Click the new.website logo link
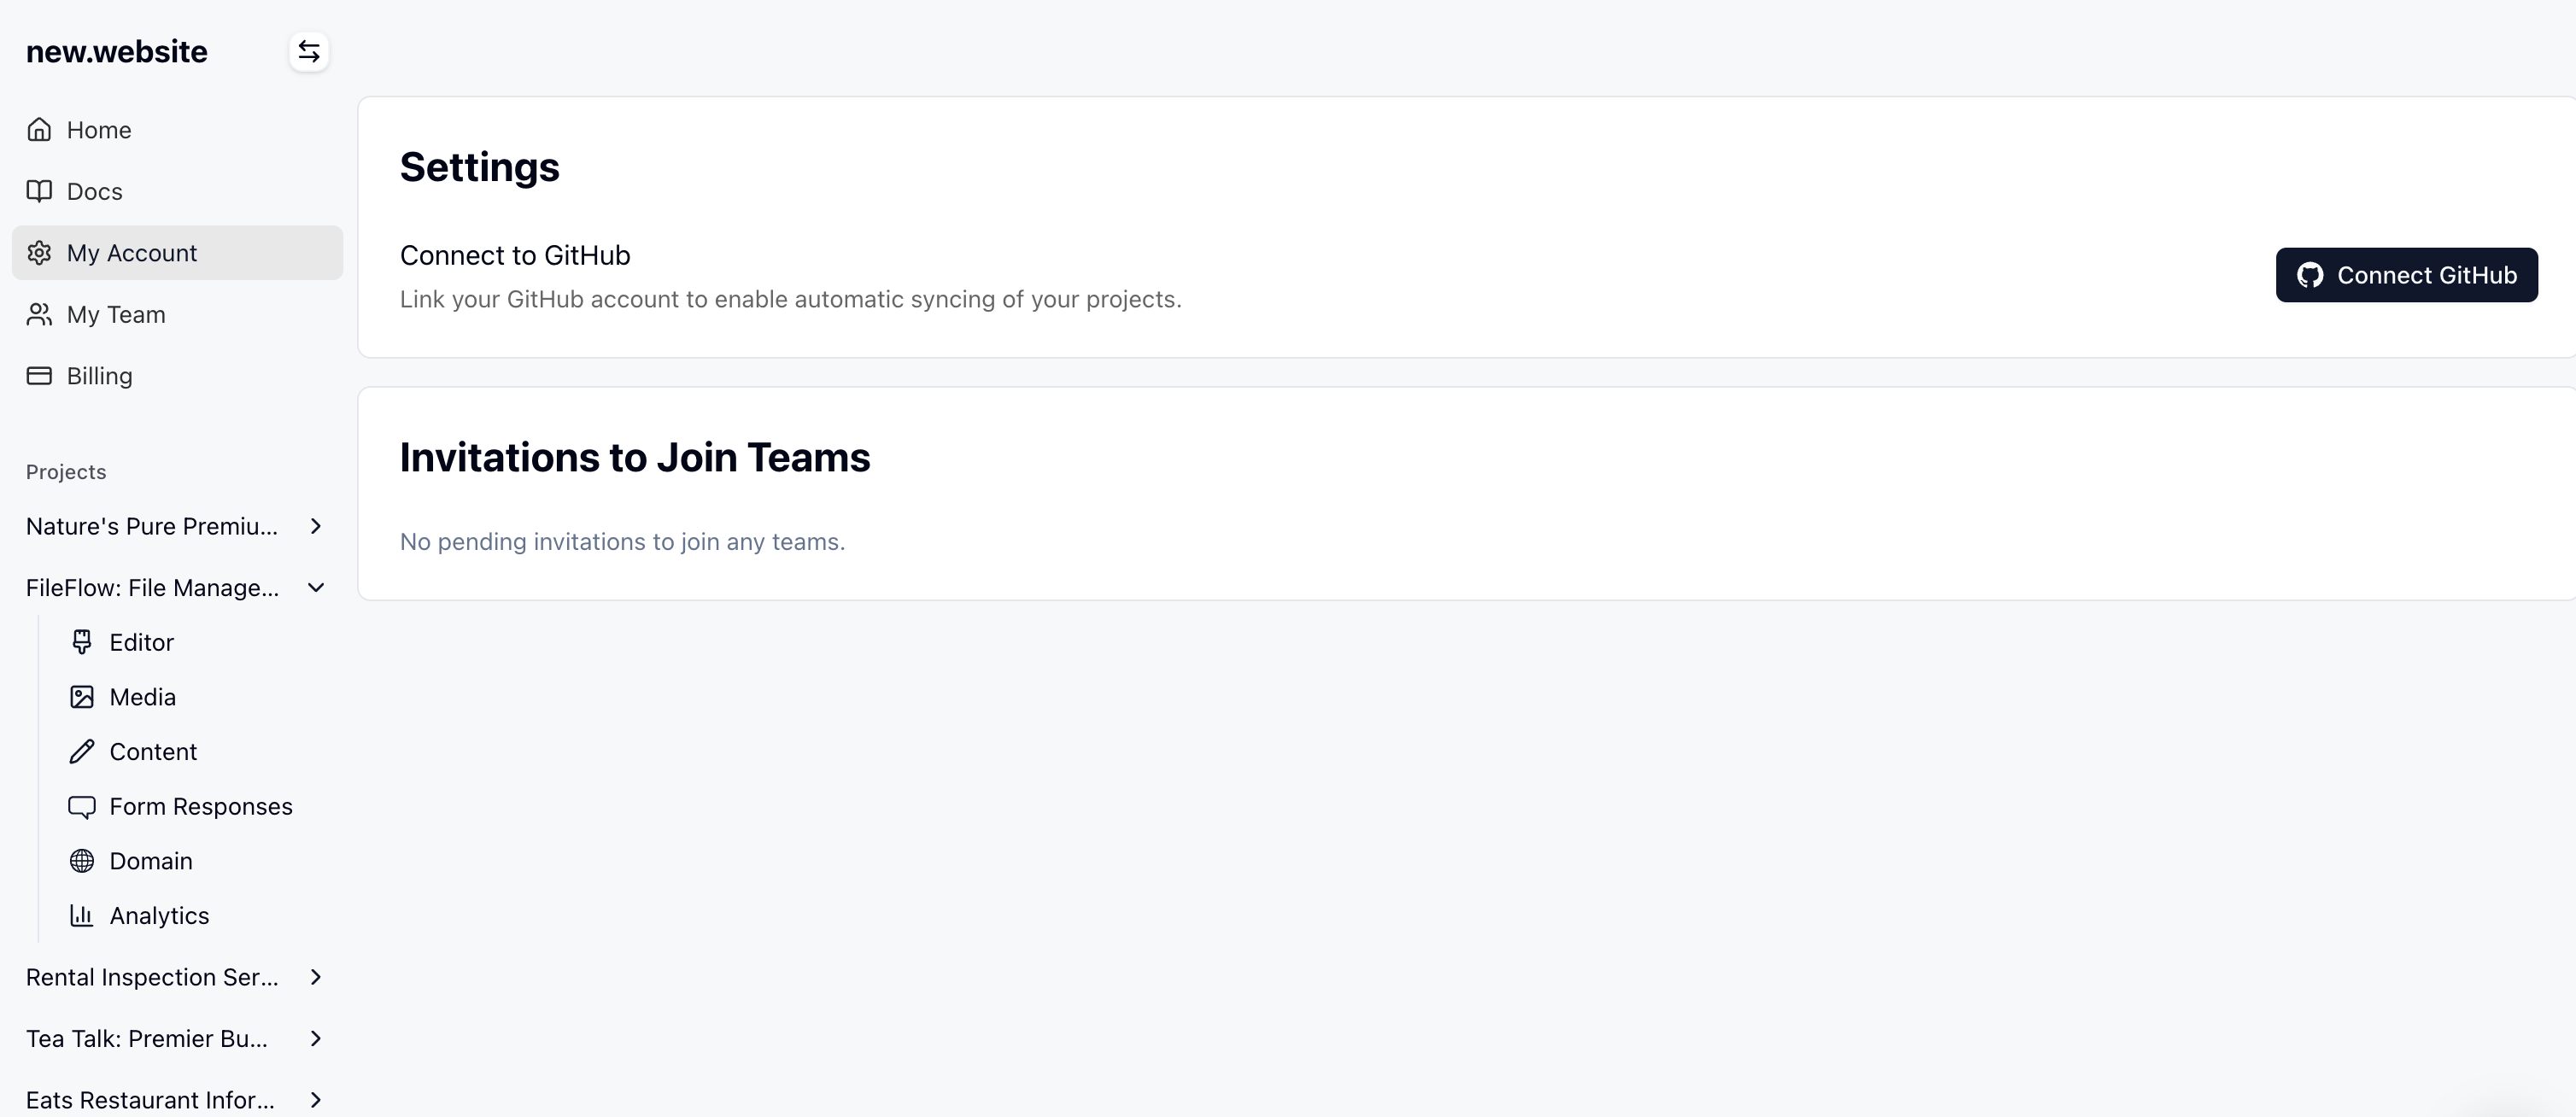Viewport: 2576px width, 1117px height. click(x=117, y=51)
